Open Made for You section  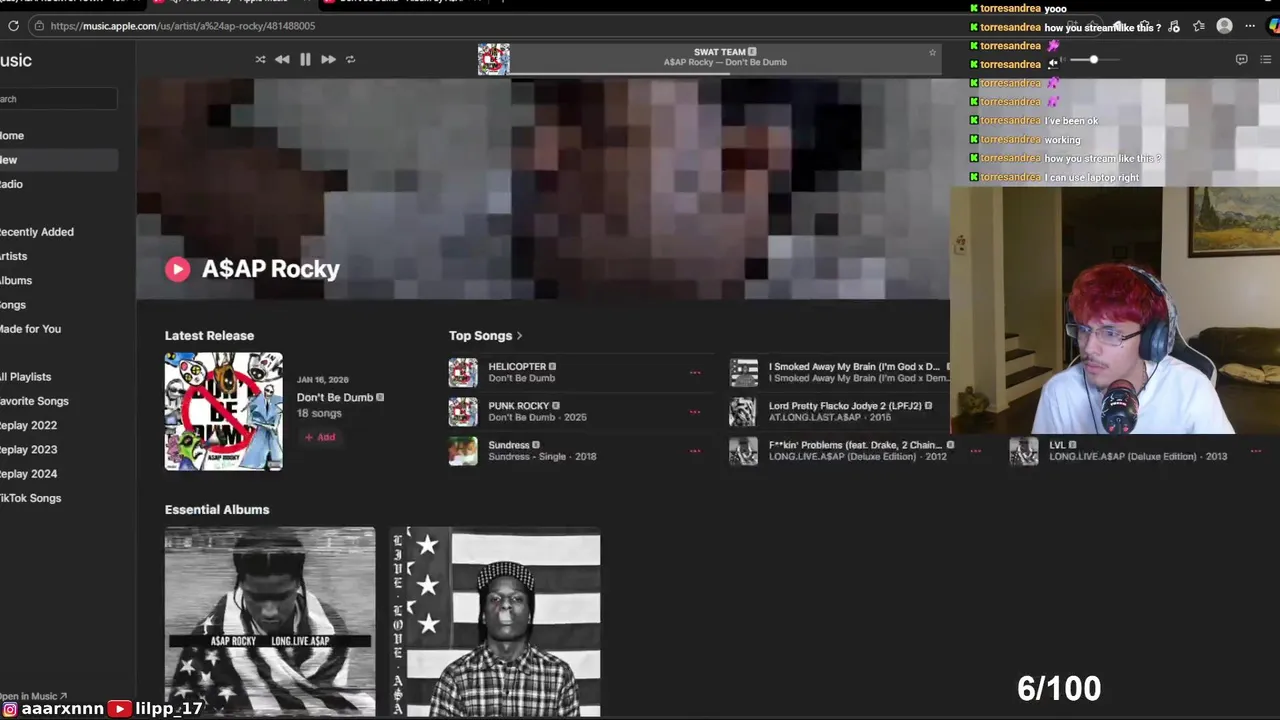(x=30, y=329)
